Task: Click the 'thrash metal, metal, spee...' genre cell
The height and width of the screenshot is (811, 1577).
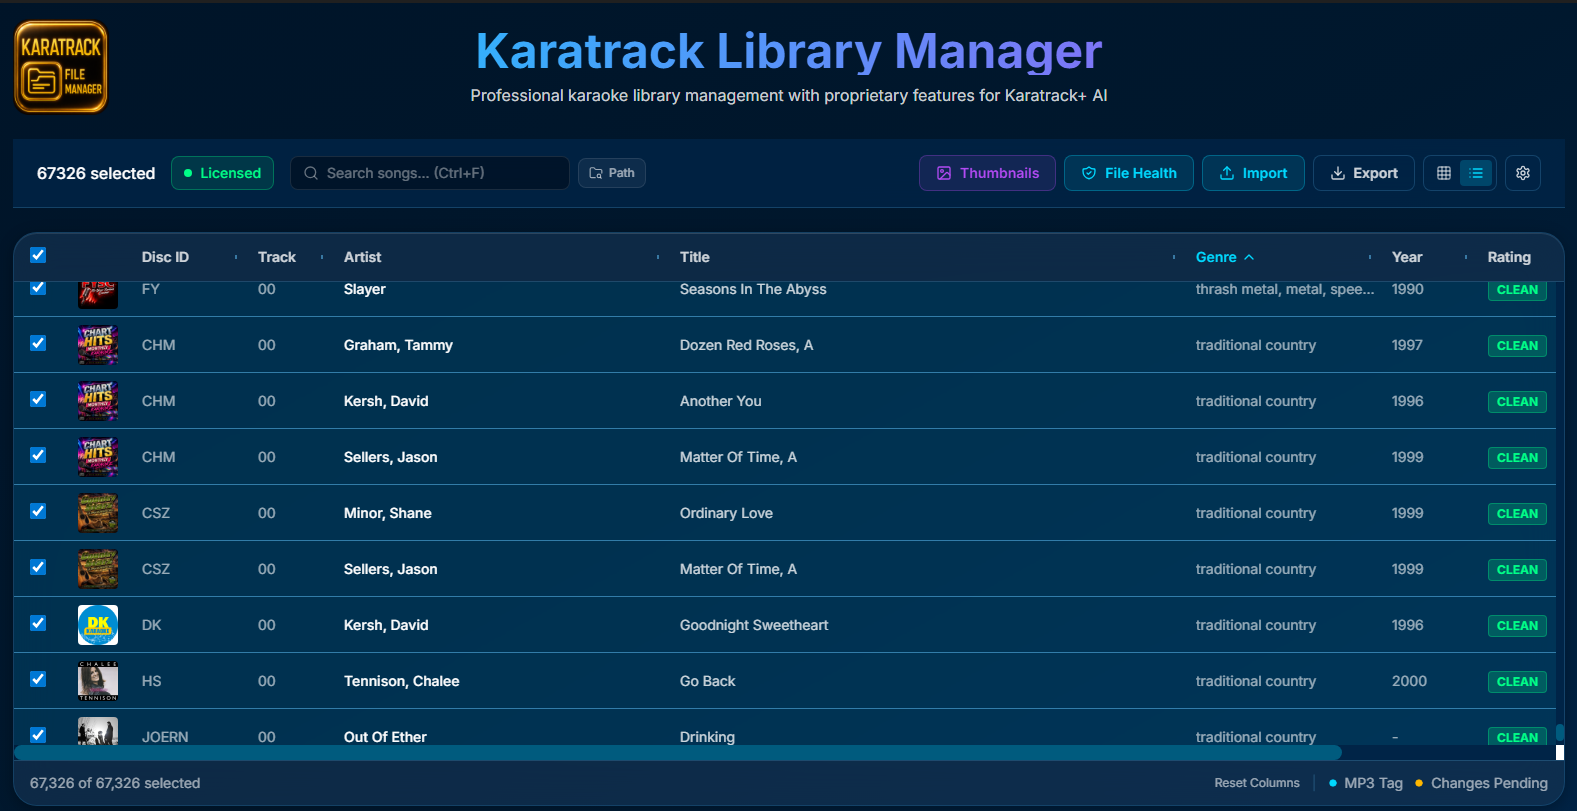Action: (1285, 289)
